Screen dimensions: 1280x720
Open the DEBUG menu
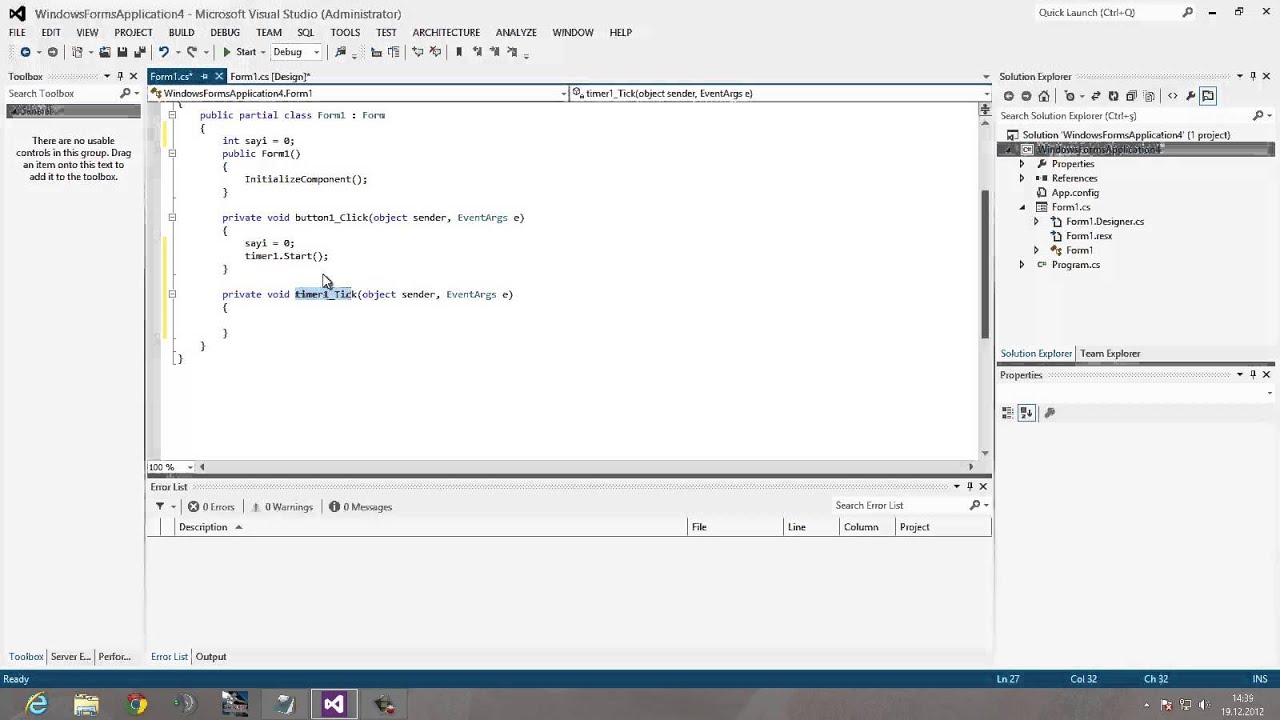click(225, 32)
